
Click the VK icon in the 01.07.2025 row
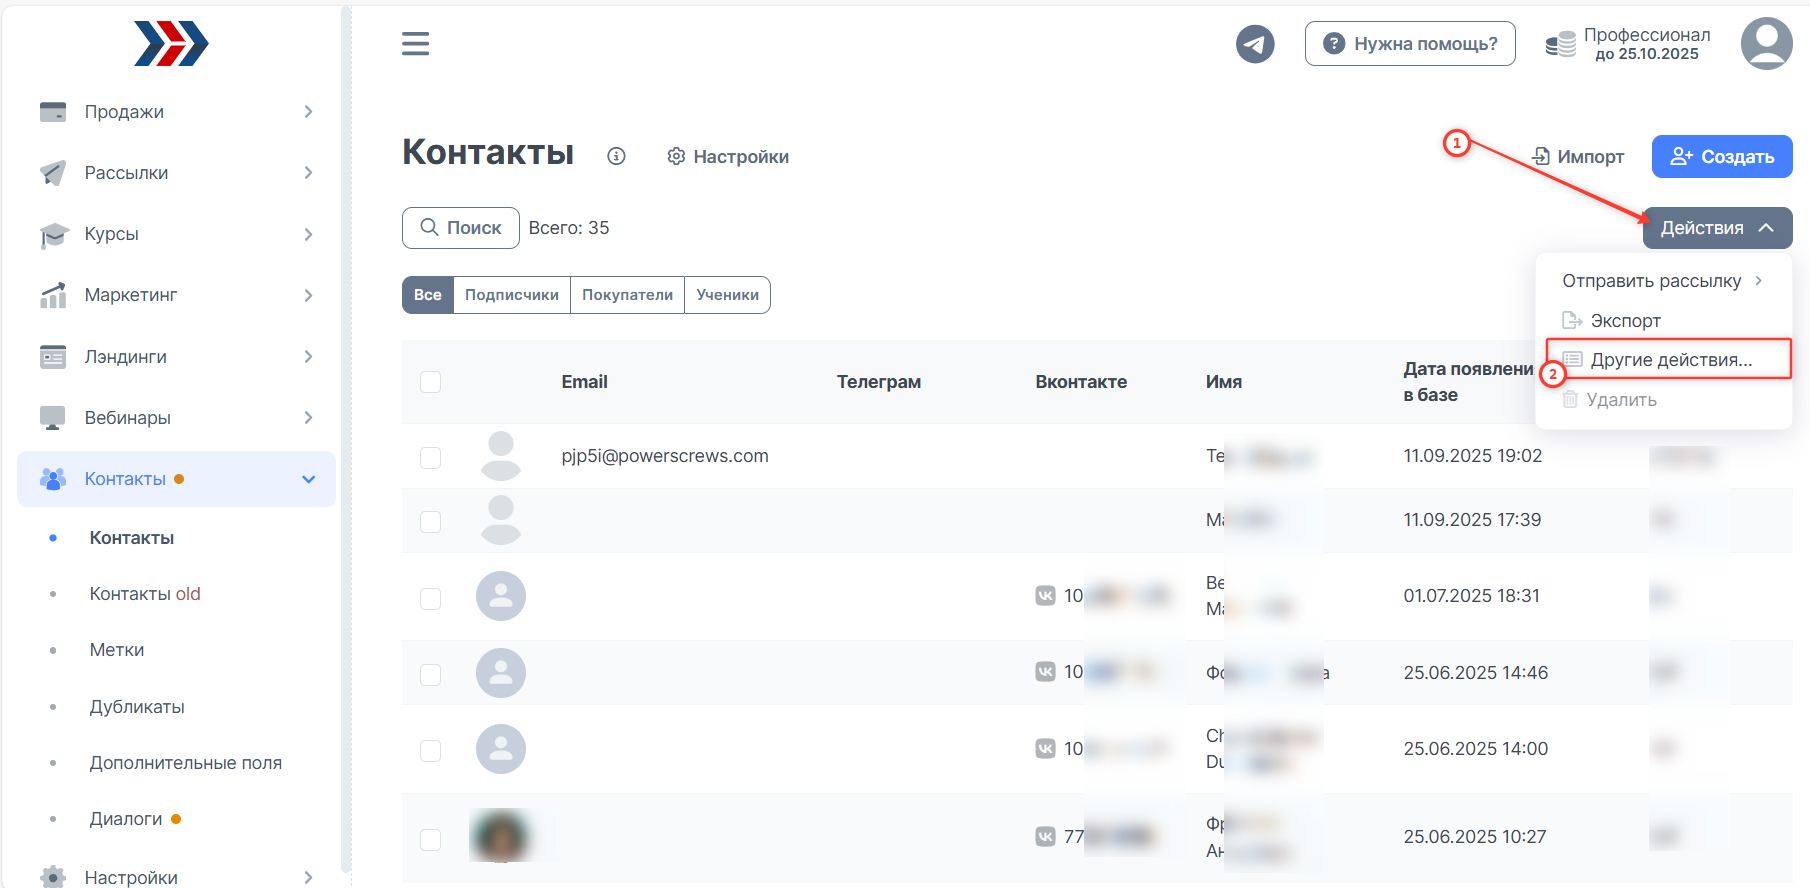tap(1045, 596)
